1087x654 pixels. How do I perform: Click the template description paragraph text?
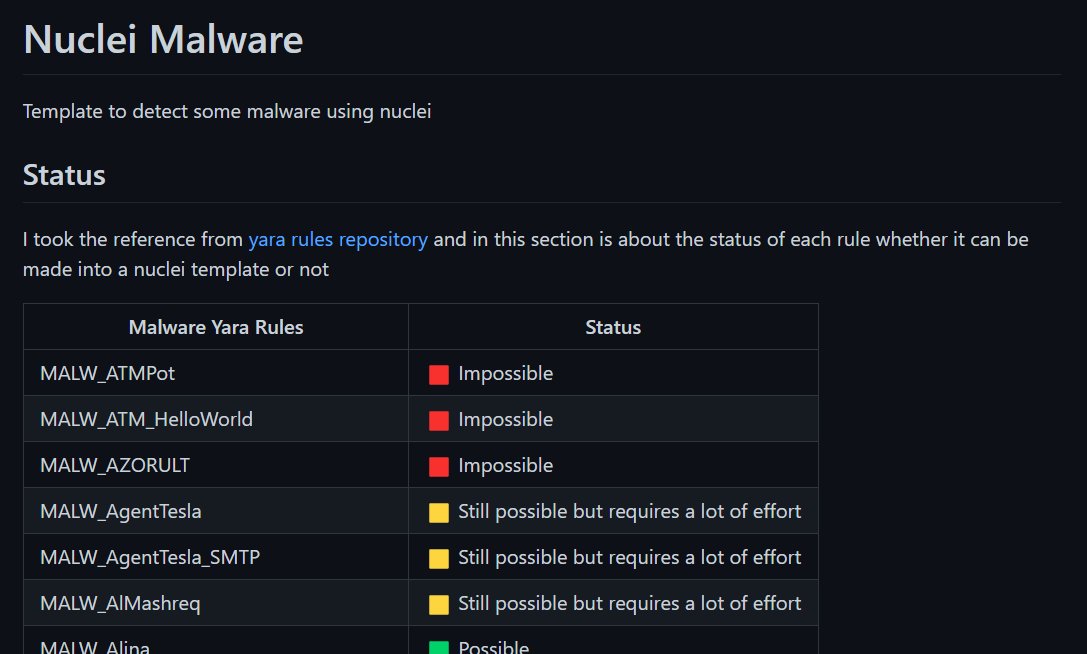[227, 112]
